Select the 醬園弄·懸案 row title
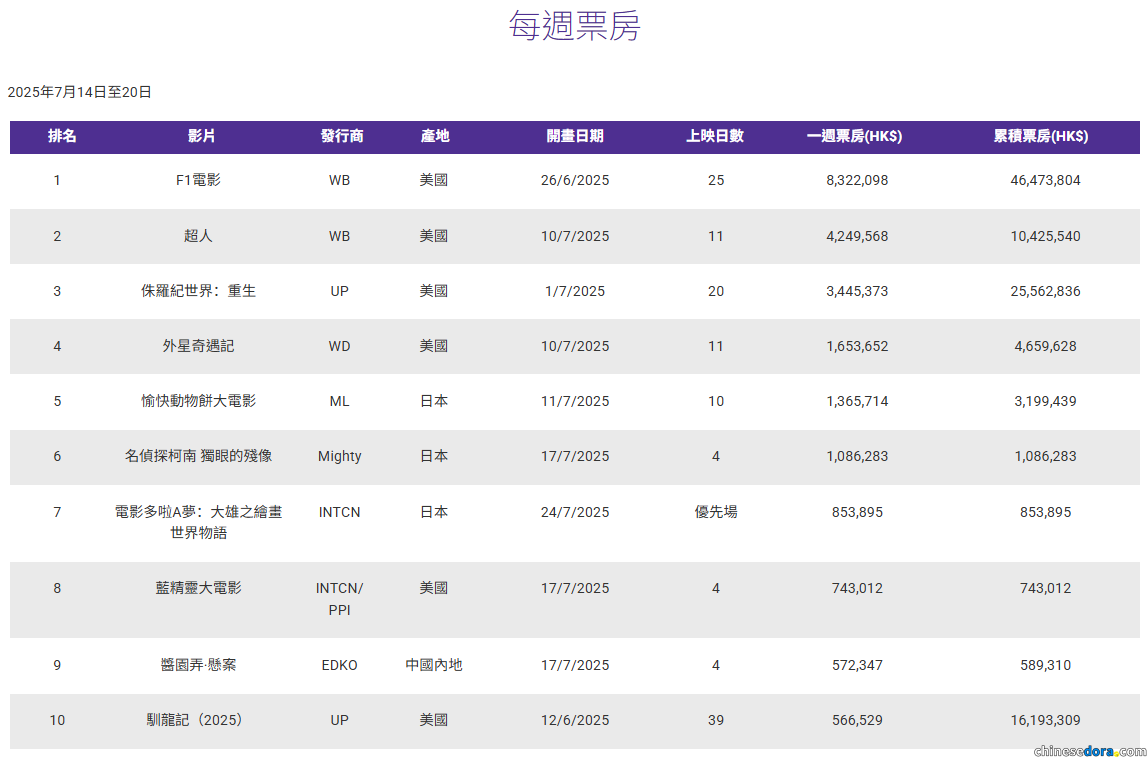This screenshot has width=1148, height=759. click(x=198, y=665)
